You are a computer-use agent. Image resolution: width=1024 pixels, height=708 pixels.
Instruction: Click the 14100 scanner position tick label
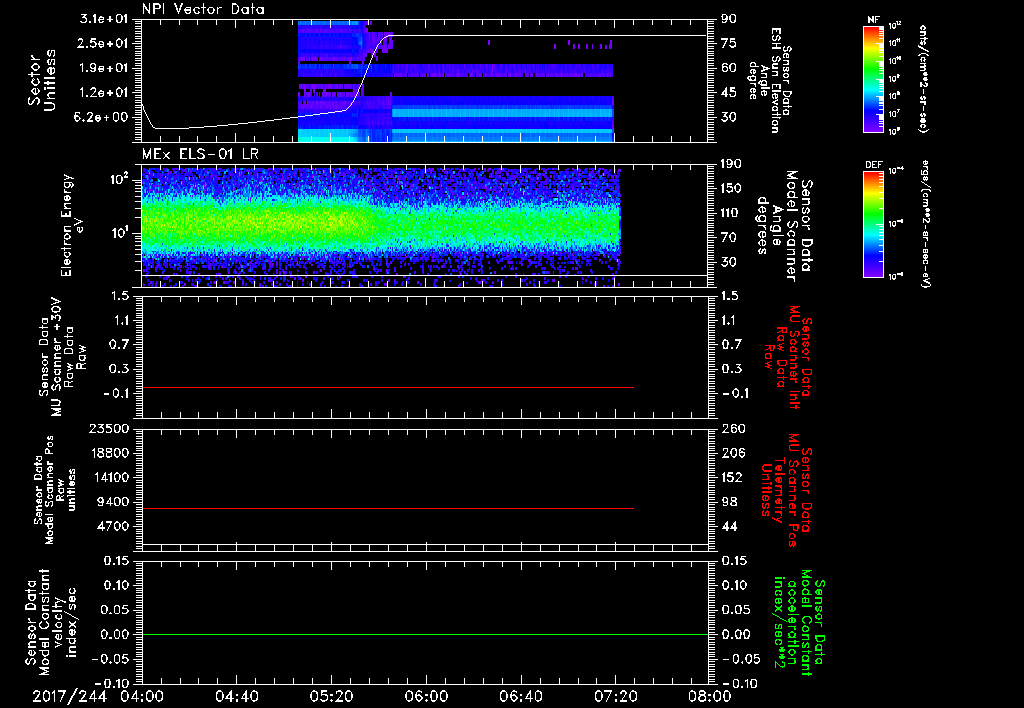tap(109, 477)
